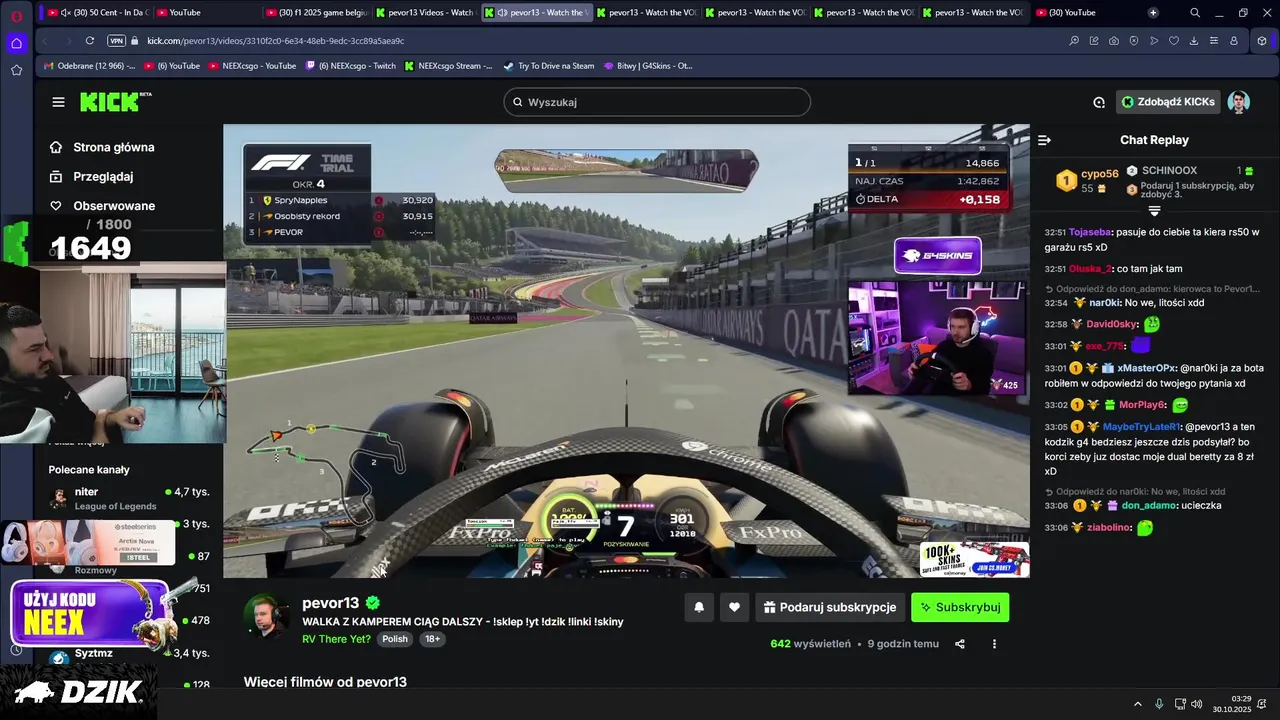Open the Odebrane (12 966) bookmark
The image size is (1280, 720).
[x=89, y=66]
